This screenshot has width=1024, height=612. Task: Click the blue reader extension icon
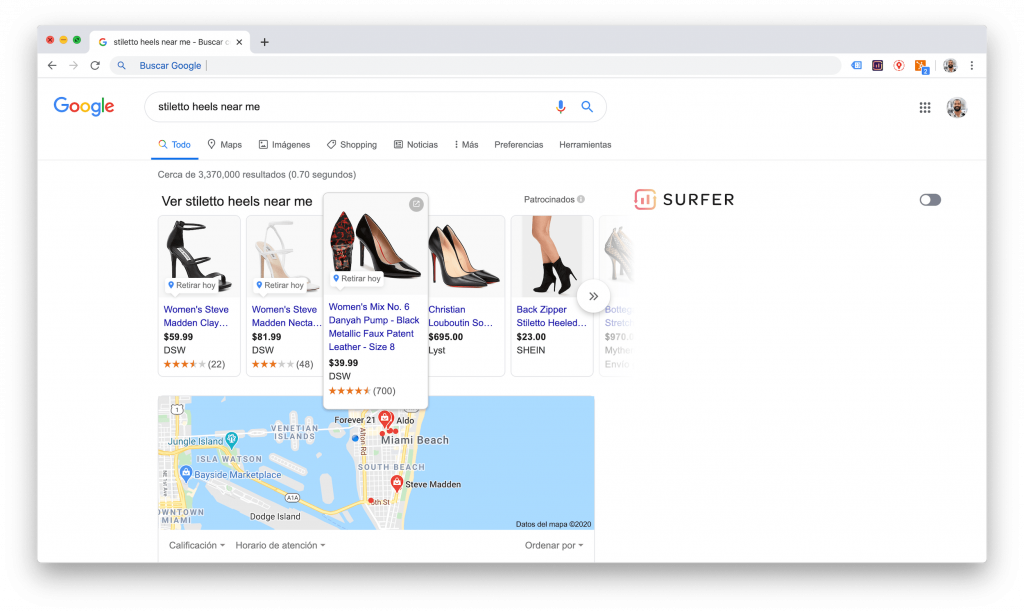point(856,65)
